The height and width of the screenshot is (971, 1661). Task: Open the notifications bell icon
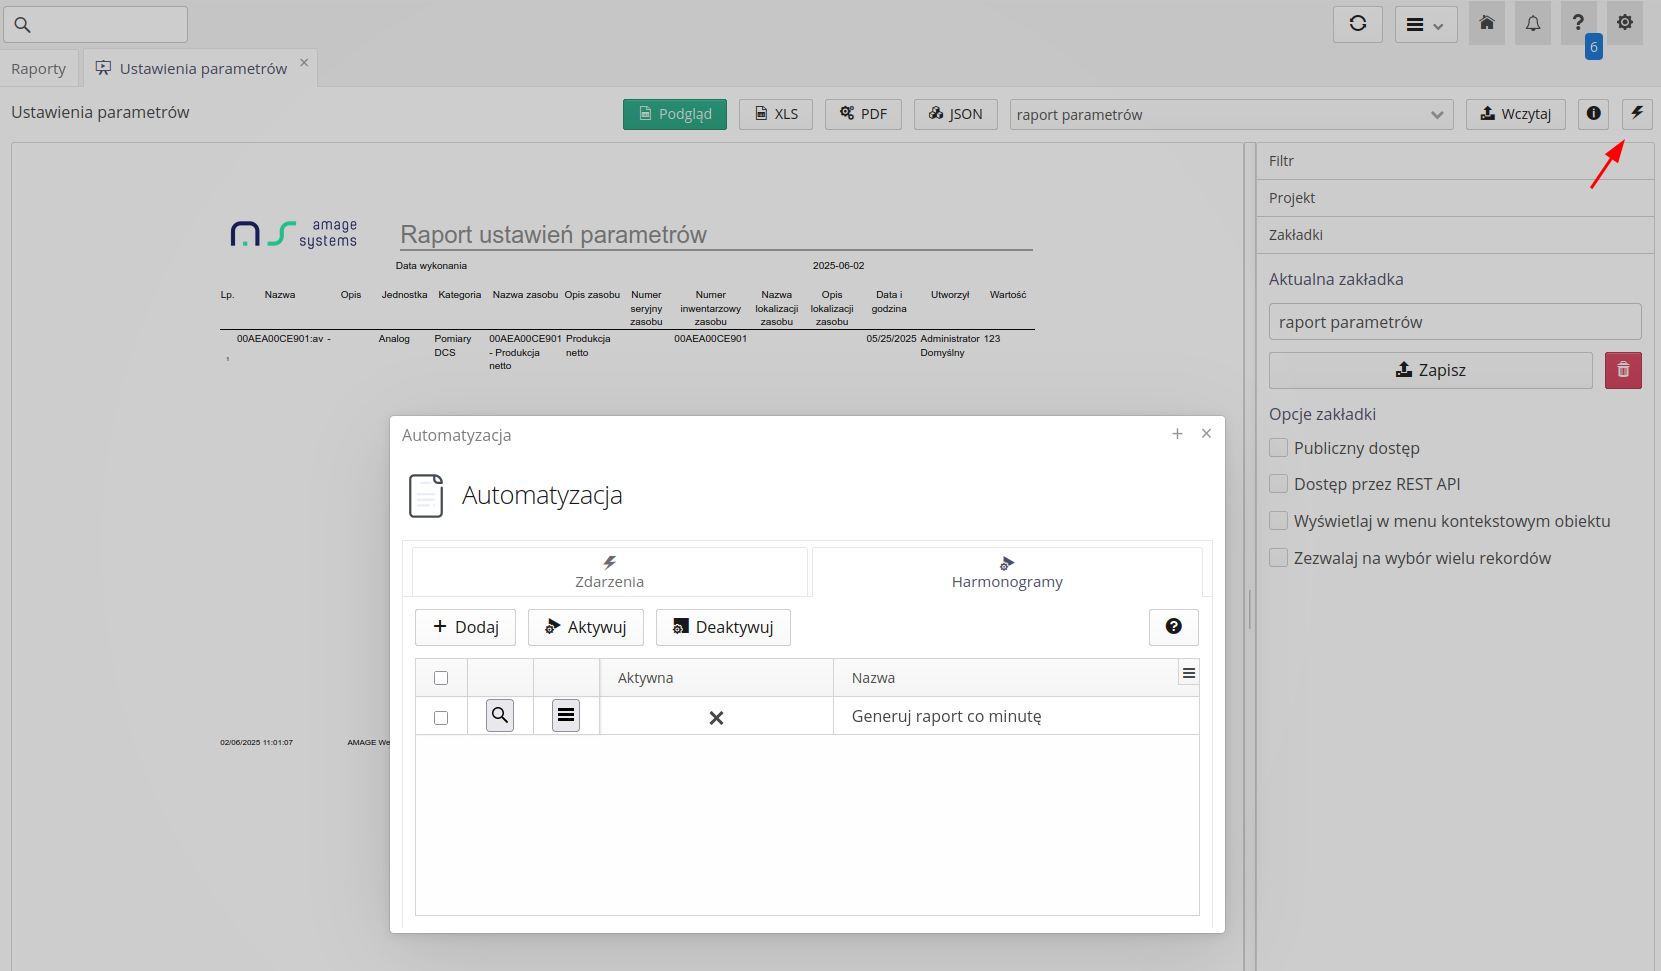tap(1532, 23)
